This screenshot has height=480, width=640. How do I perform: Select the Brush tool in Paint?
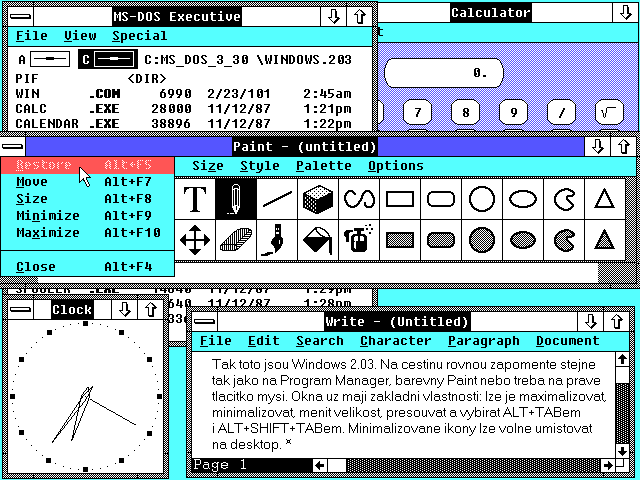click(x=277, y=240)
